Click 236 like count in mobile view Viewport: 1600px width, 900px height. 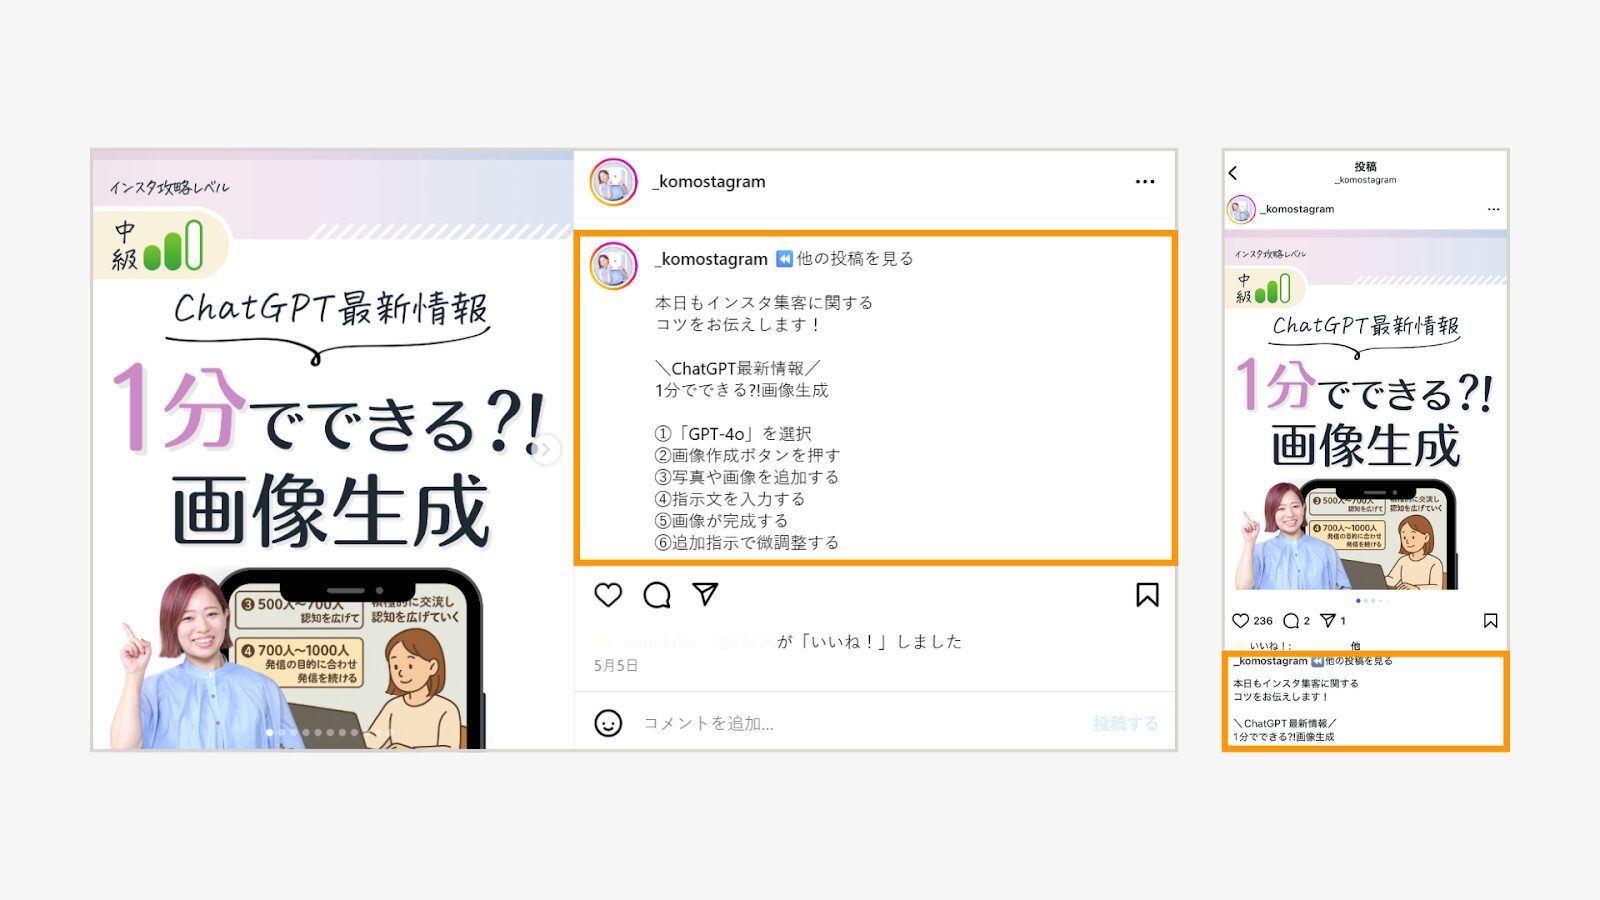(x=1263, y=621)
